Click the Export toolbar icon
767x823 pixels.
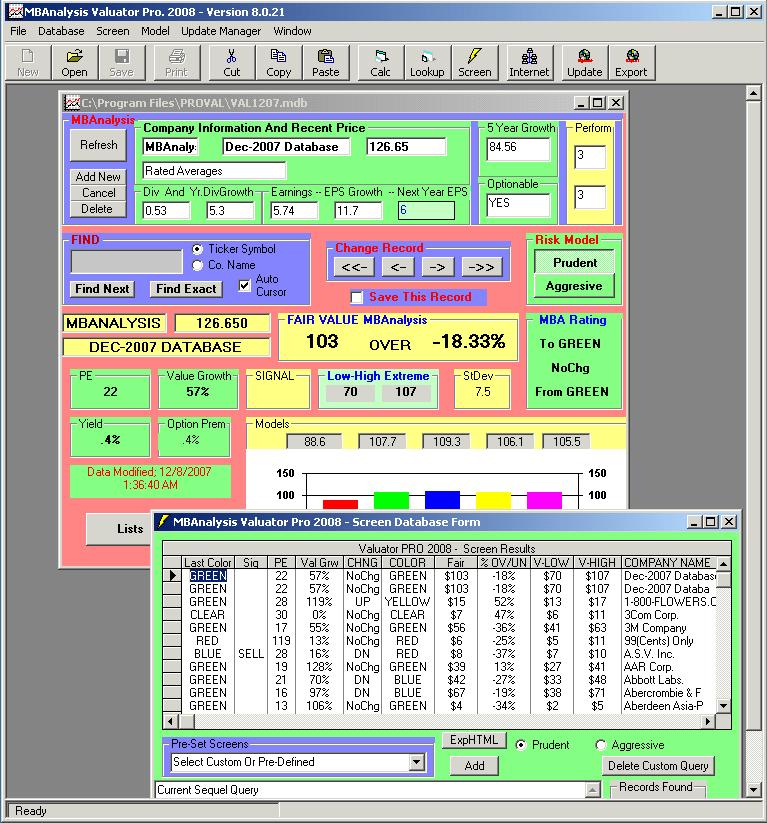pos(631,62)
